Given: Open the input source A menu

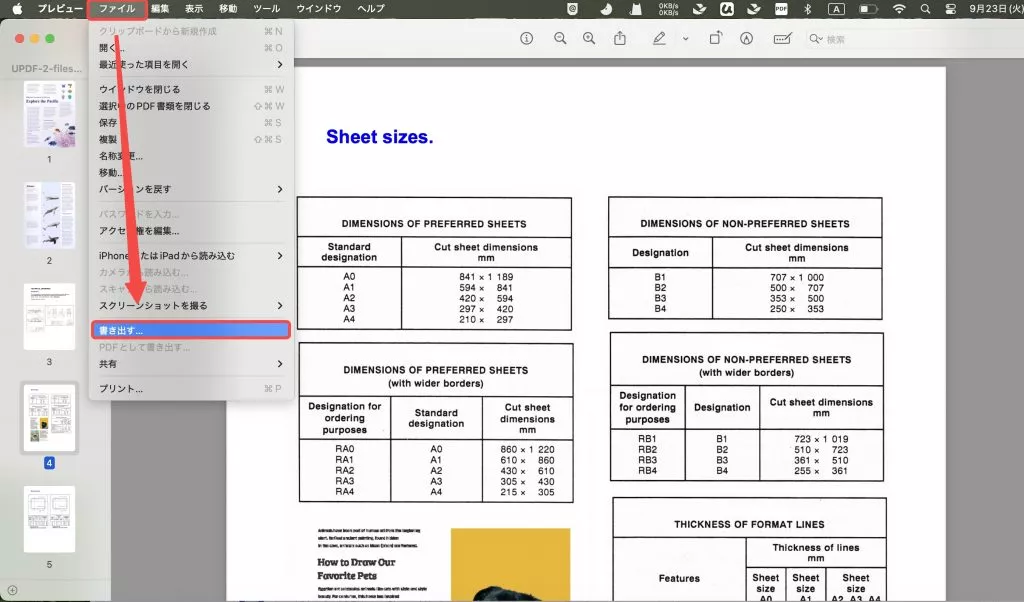Looking at the screenshot, I should (837, 8).
